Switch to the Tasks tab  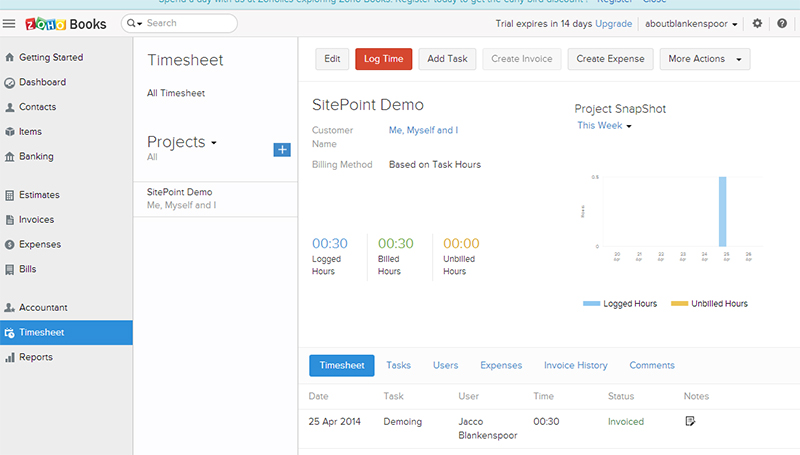398,365
